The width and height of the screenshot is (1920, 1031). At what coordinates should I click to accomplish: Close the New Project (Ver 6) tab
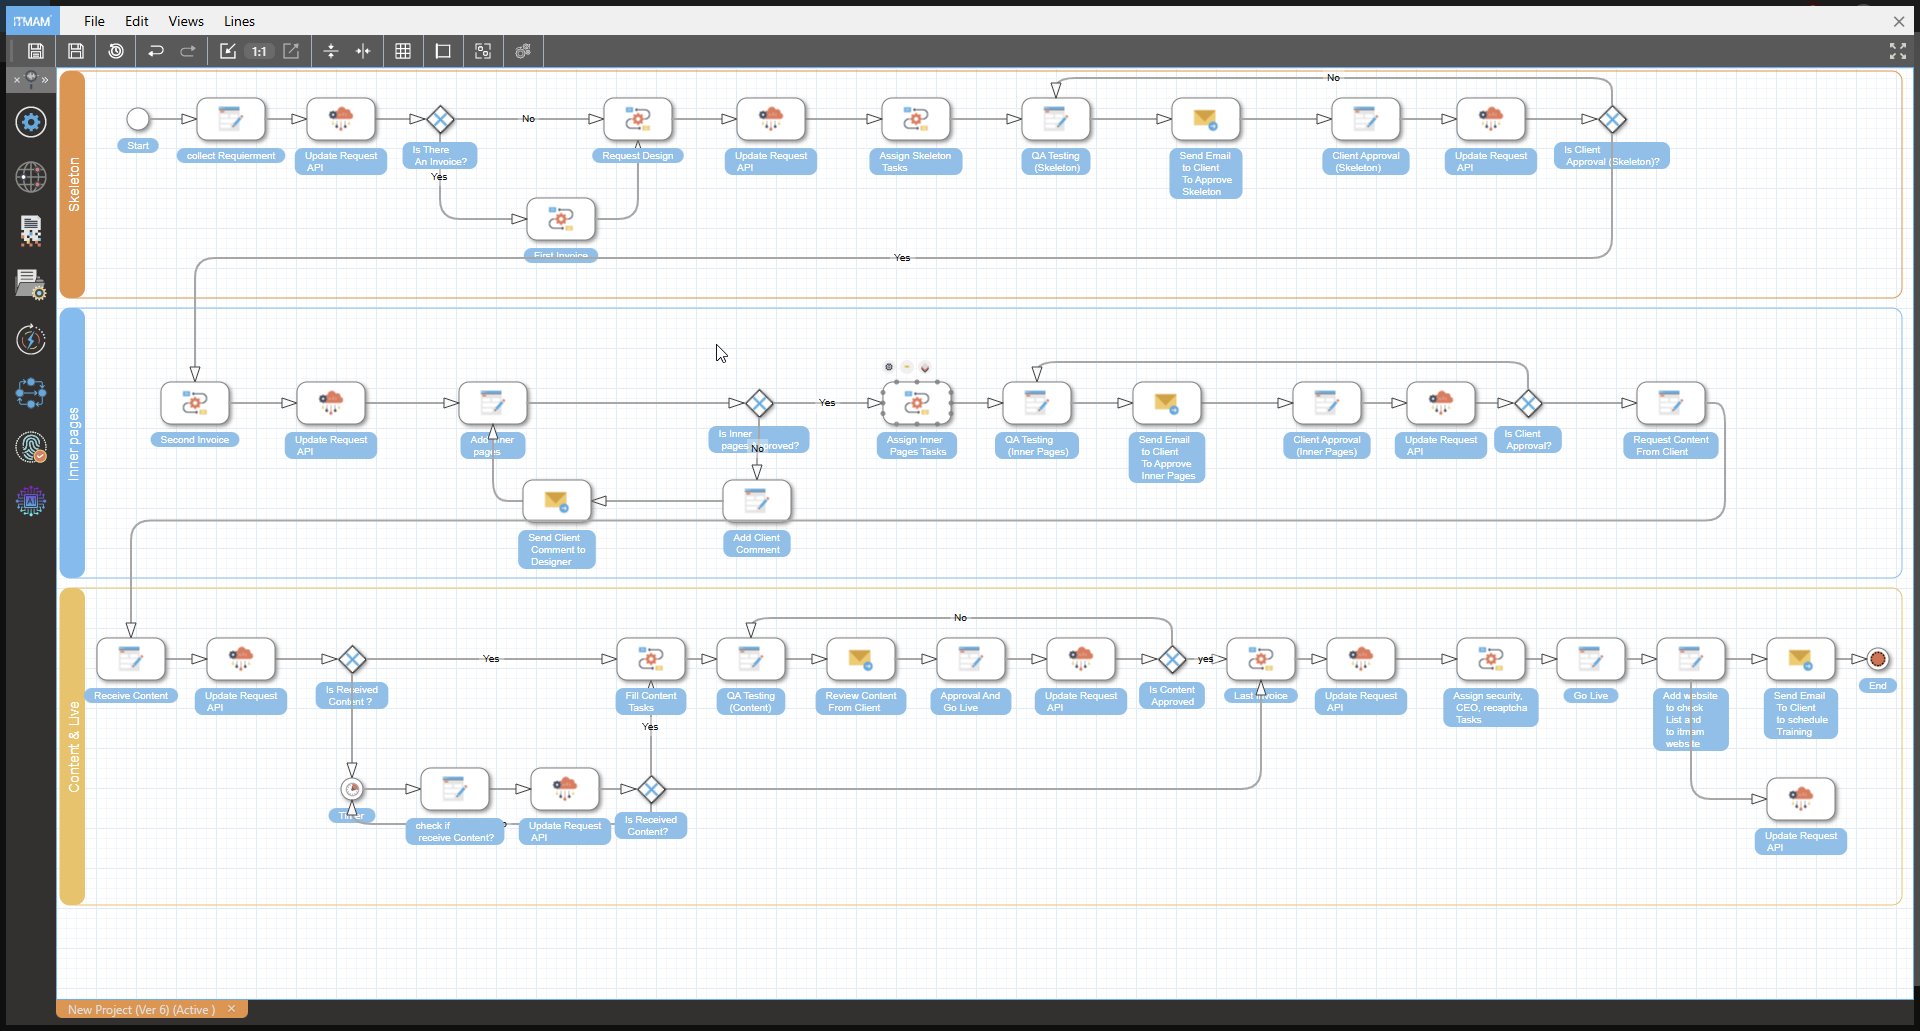pyautogui.click(x=232, y=1008)
